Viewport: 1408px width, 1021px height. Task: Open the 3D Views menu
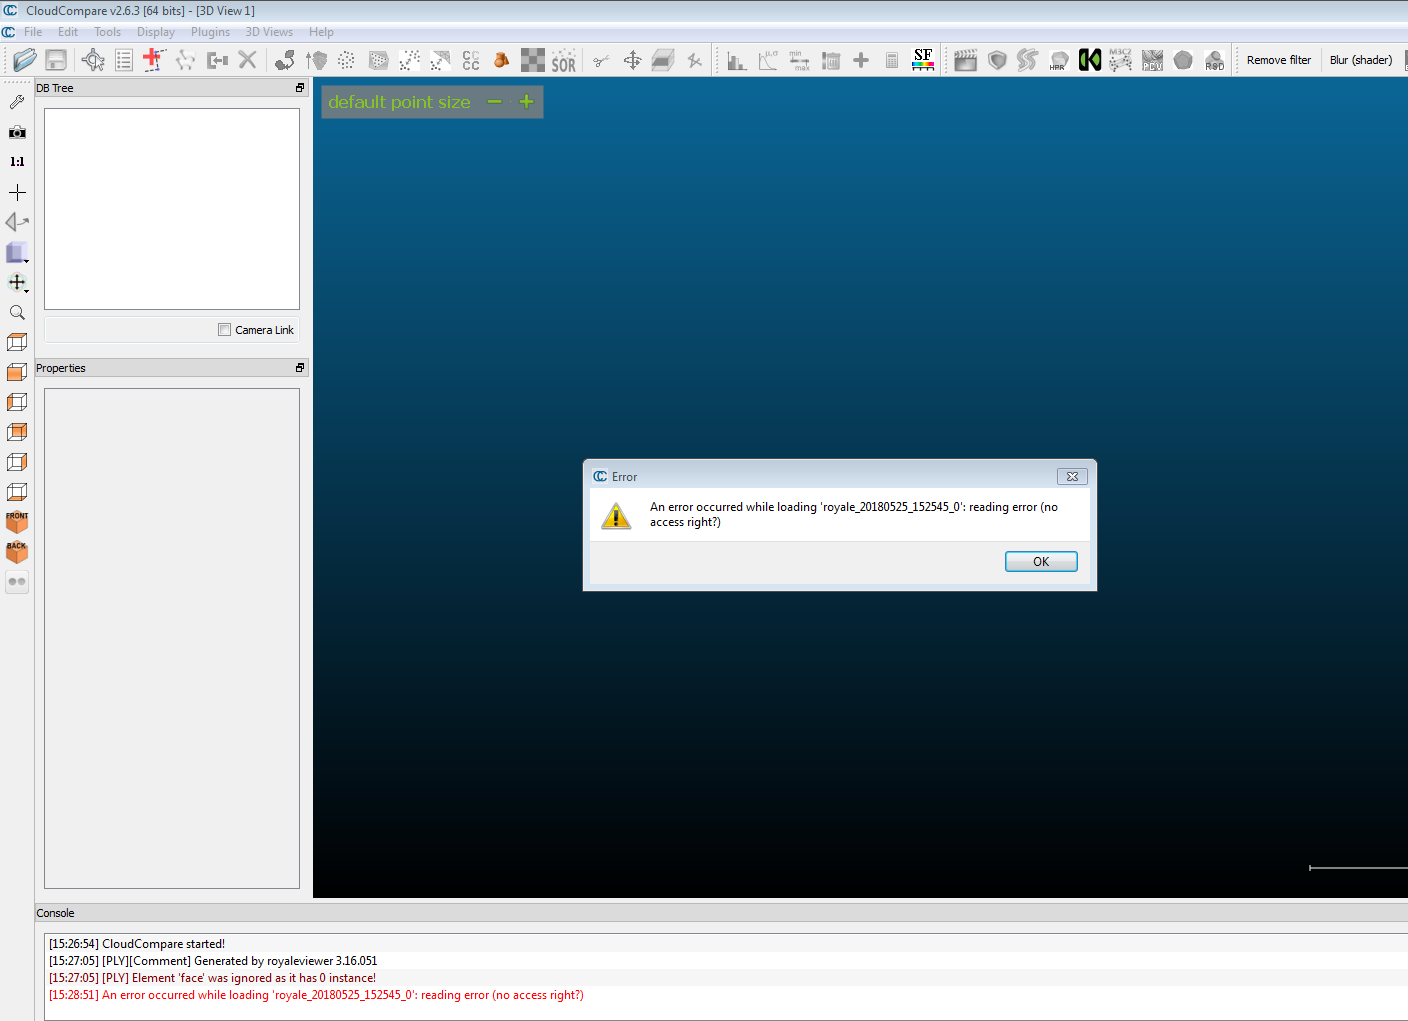(x=269, y=32)
